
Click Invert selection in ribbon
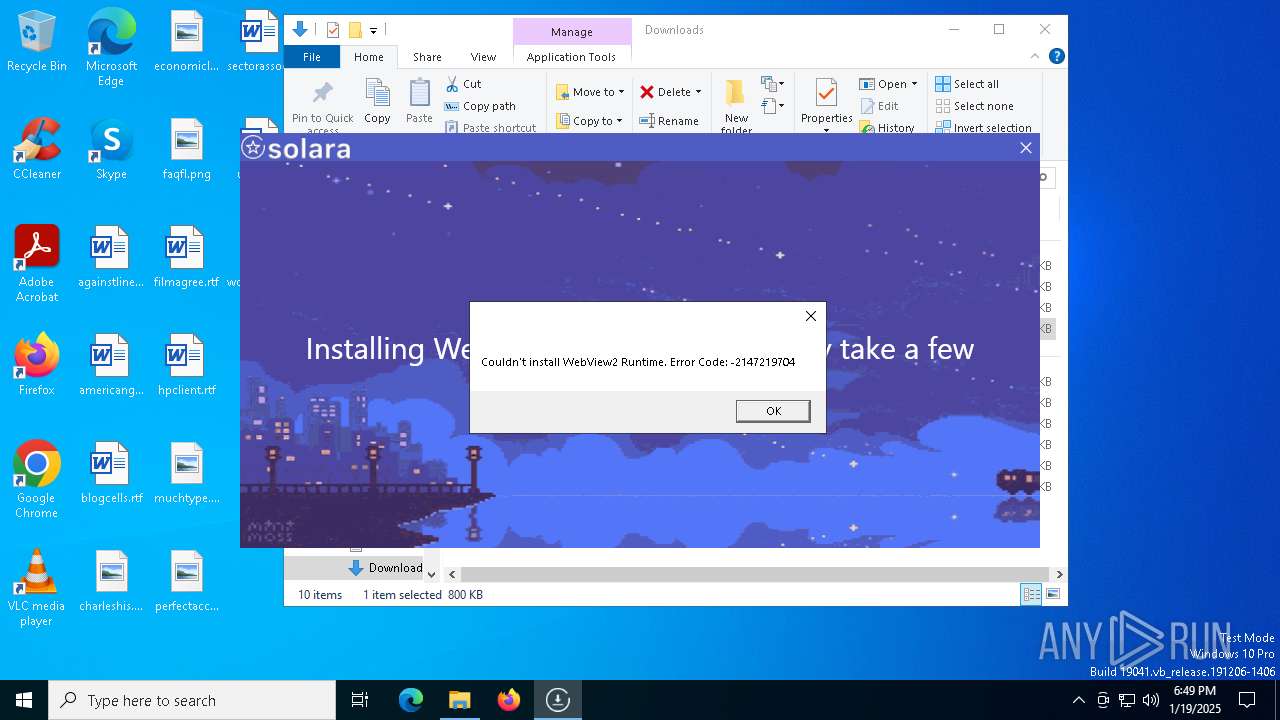983,128
